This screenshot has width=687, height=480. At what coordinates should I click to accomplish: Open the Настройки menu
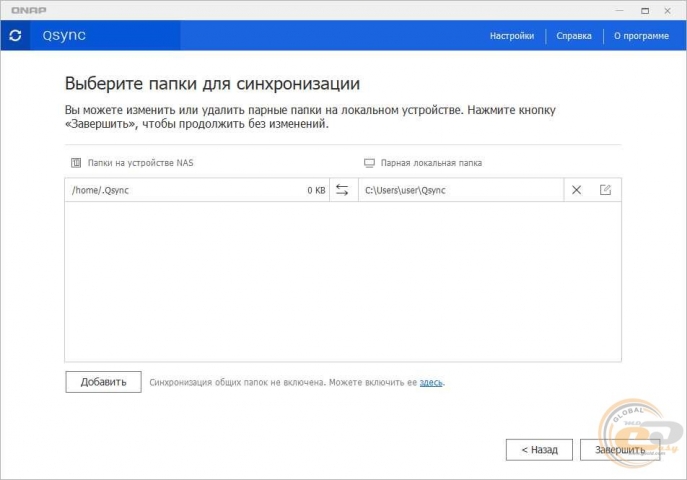click(x=512, y=36)
